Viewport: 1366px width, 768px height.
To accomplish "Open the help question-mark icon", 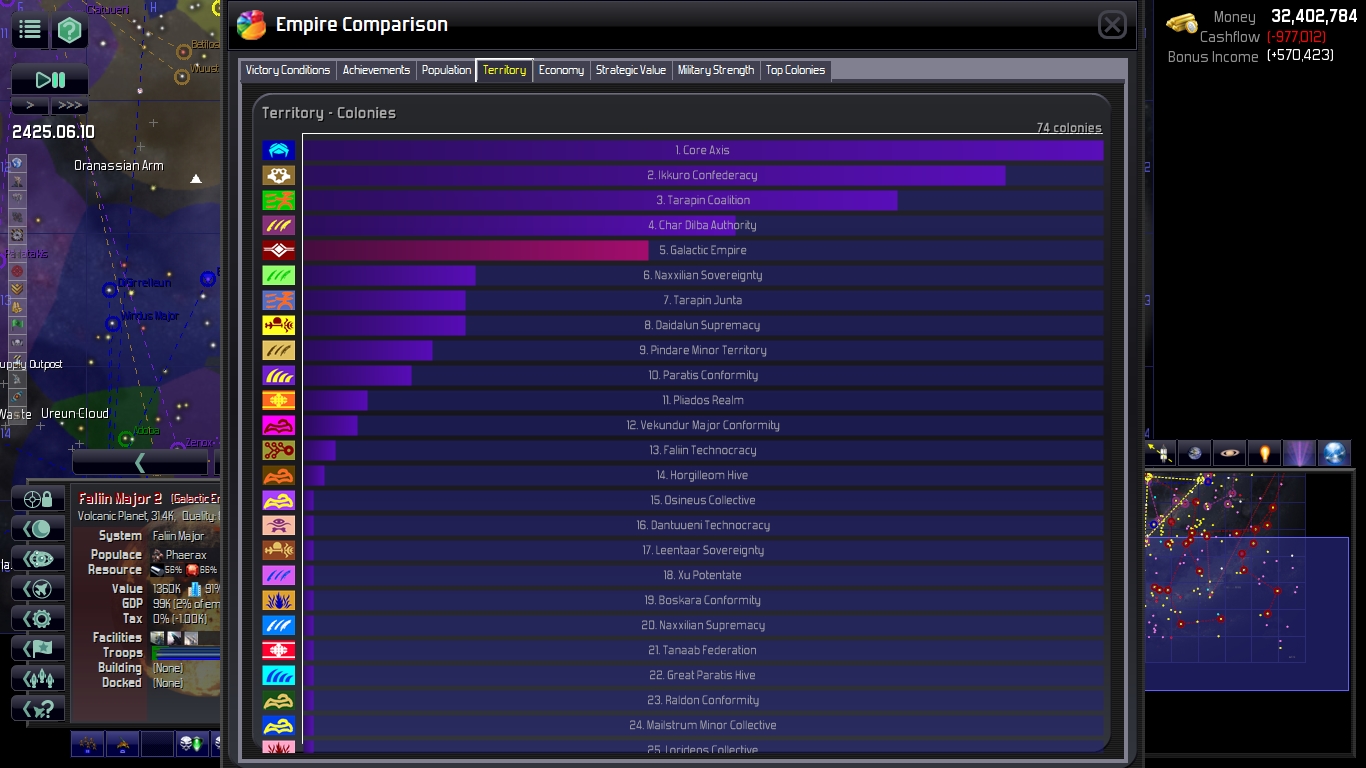I will 69,30.
